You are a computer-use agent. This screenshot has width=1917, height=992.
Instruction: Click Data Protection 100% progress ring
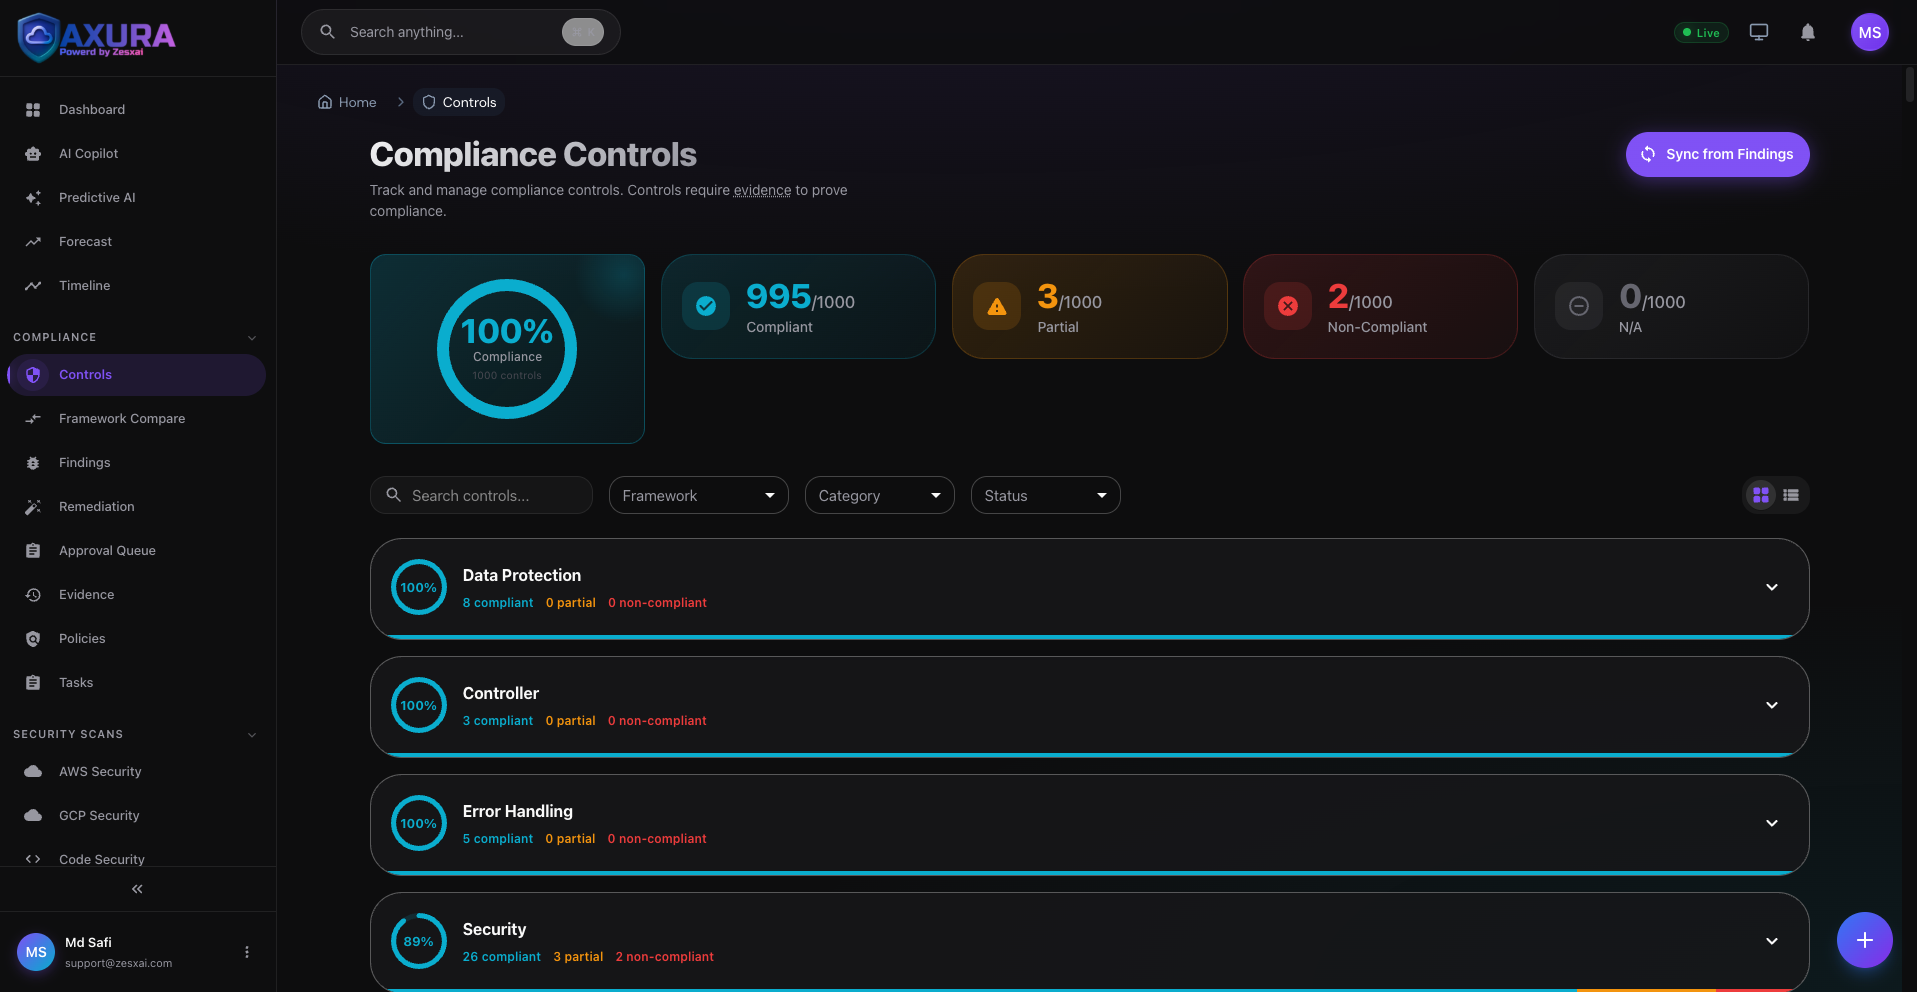419,587
